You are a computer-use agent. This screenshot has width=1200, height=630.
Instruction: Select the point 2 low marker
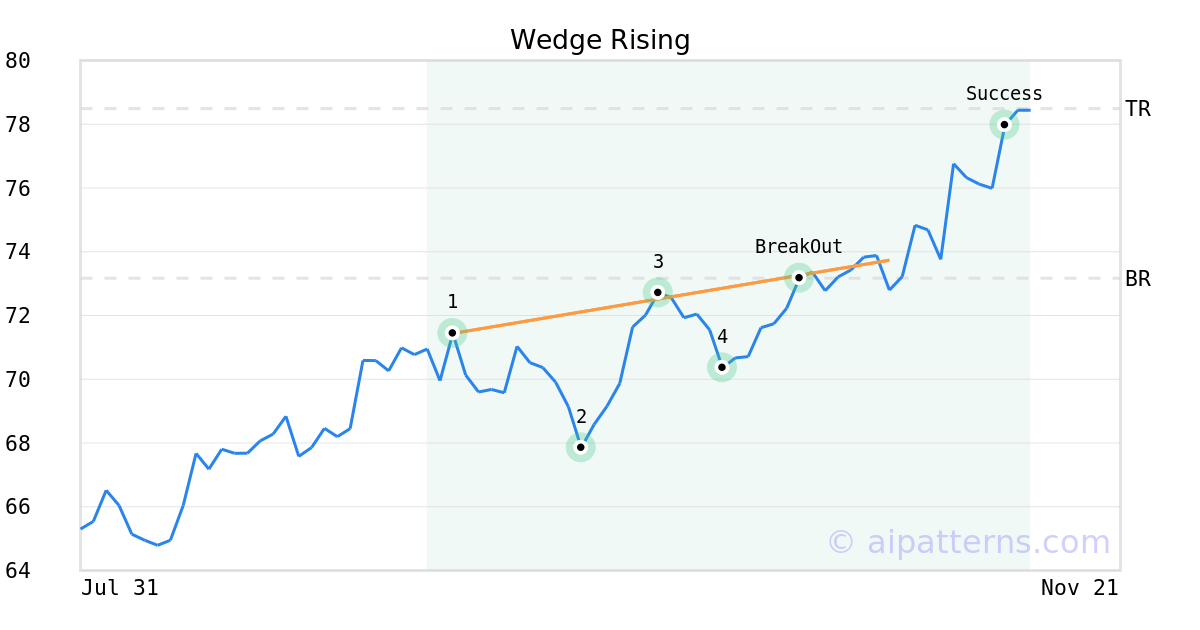coord(580,447)
